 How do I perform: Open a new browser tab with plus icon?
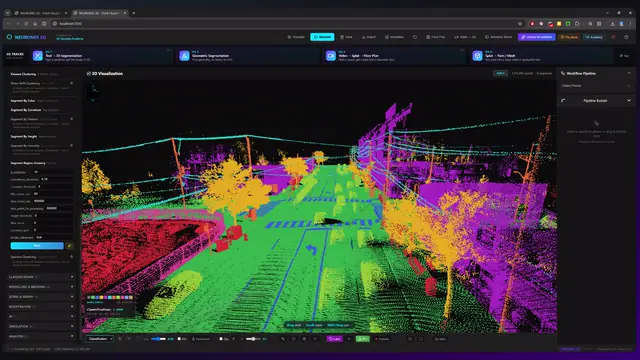click(x=133, y=13)
